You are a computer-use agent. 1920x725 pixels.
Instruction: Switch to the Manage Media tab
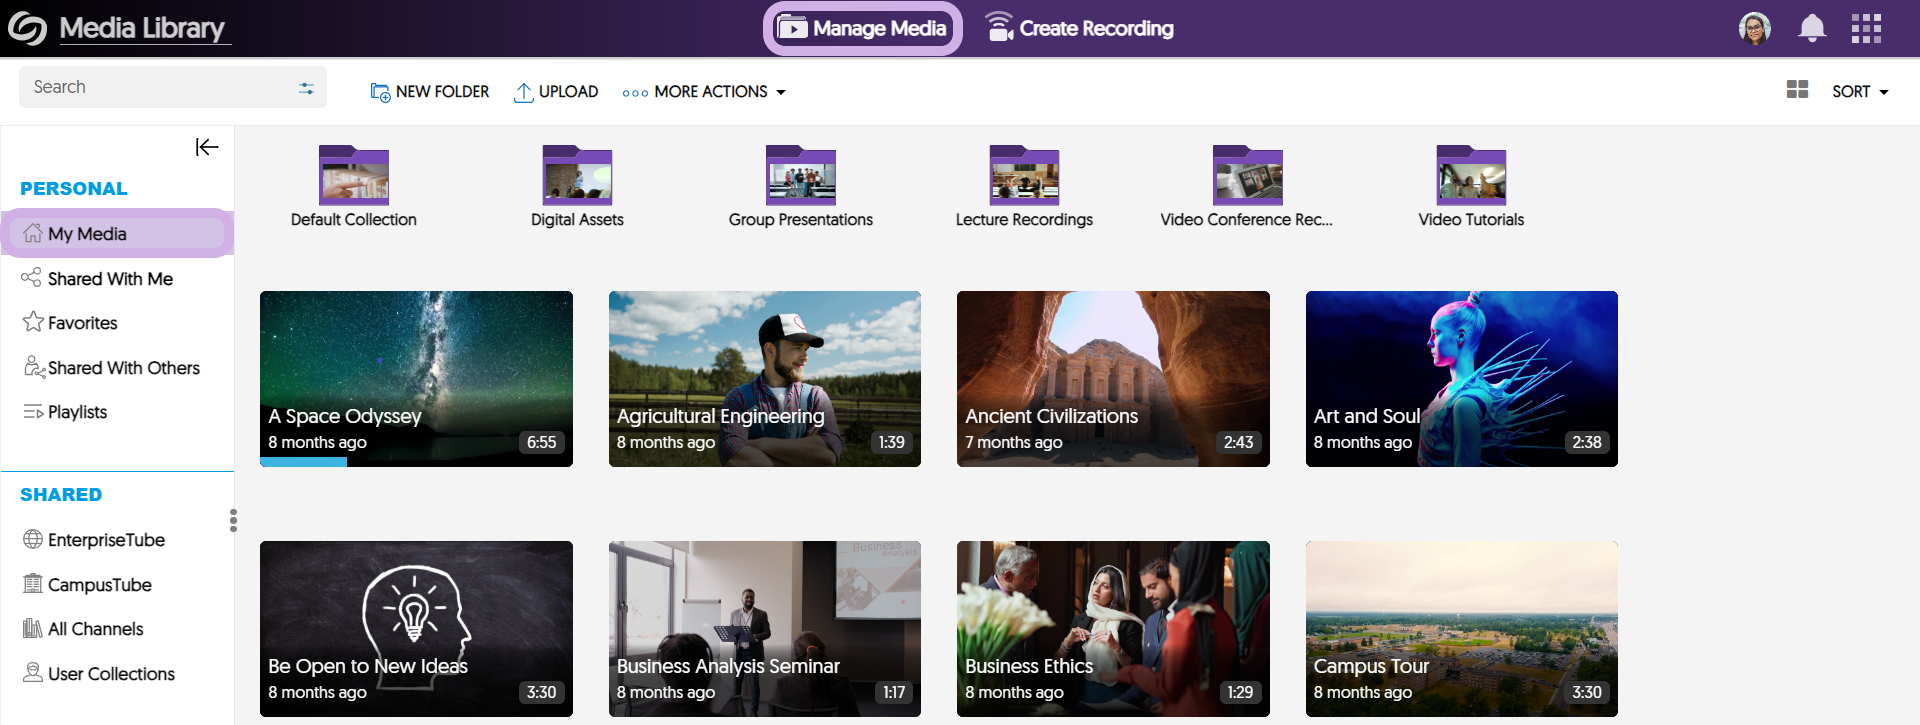click(x=862, y=28)
